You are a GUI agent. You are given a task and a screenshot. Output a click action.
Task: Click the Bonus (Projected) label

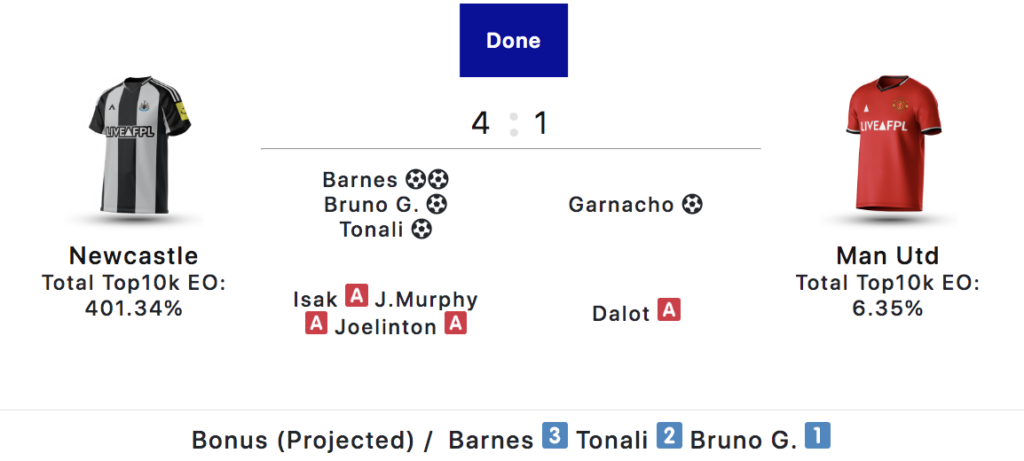(x=303, y=440)
